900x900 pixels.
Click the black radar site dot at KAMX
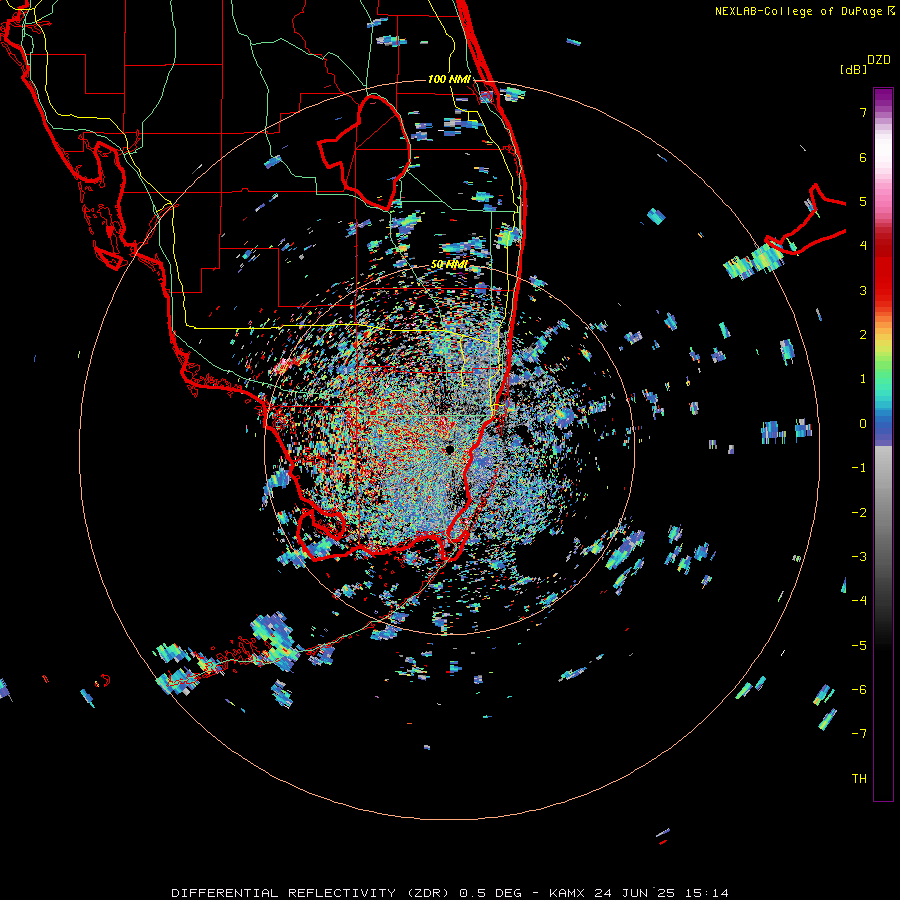pos(449,449)
